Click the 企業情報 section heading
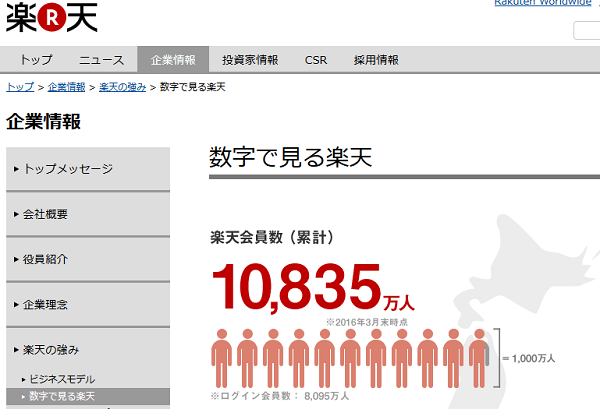Image resolution: width=600 pixels, height=409 pixels. pyautogui.click(x=43, y=122)
